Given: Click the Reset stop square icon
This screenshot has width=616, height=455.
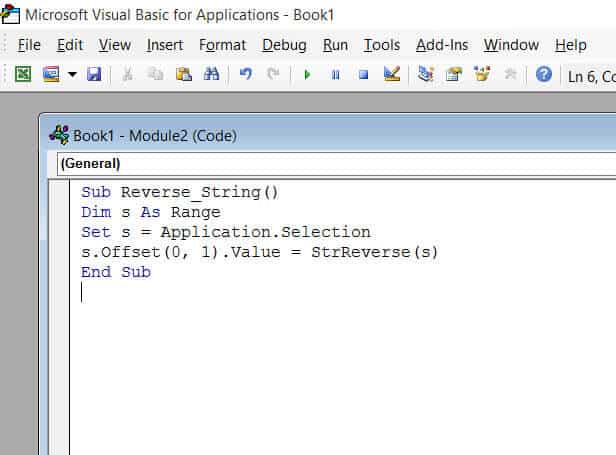Looking at the screenshot, I should (363, 74).
